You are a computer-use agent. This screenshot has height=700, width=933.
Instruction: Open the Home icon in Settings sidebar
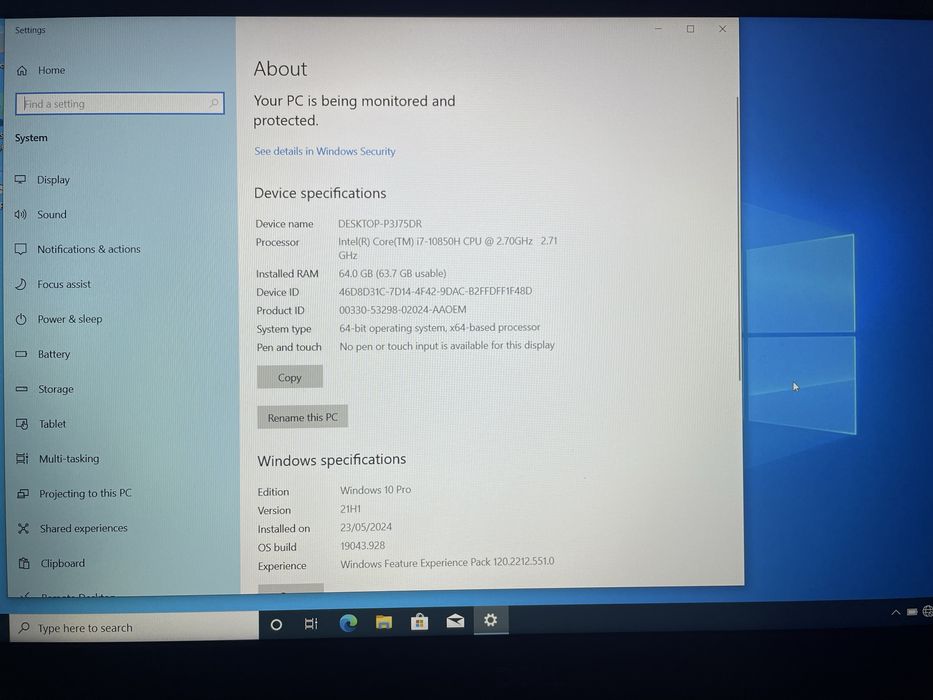coord(22,71)
